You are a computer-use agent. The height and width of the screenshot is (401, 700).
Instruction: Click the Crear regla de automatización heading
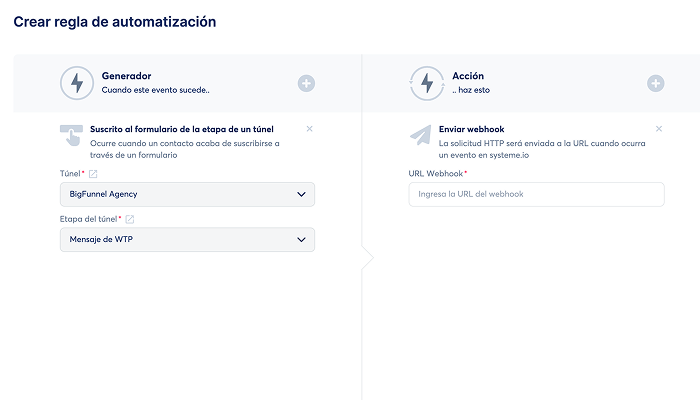[114, 21]
